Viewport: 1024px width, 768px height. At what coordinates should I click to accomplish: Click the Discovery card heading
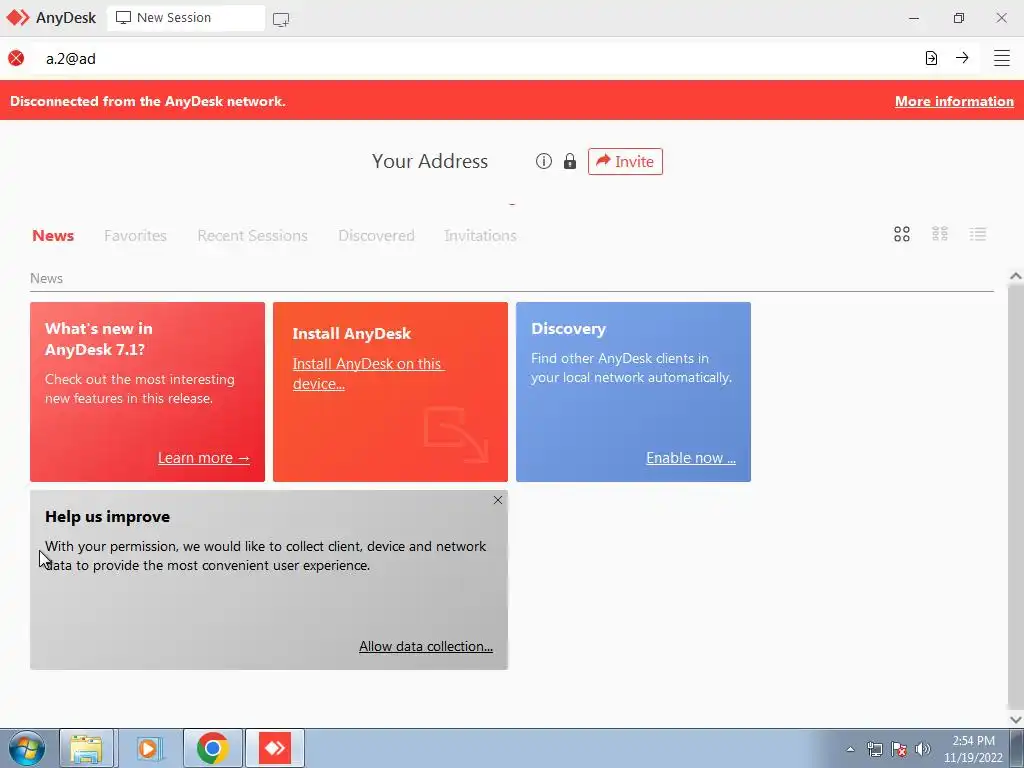point(568,328)
